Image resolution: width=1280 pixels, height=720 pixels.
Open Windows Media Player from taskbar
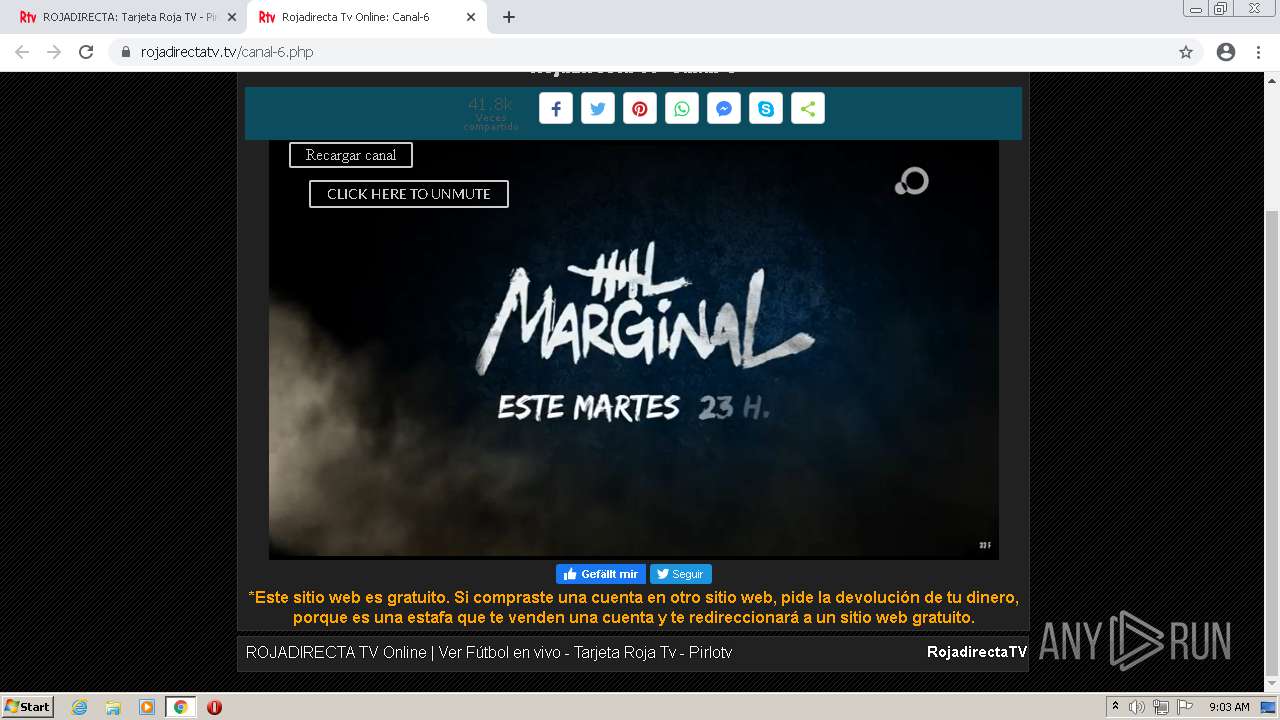pyautogui.click(x=147, y=707)
